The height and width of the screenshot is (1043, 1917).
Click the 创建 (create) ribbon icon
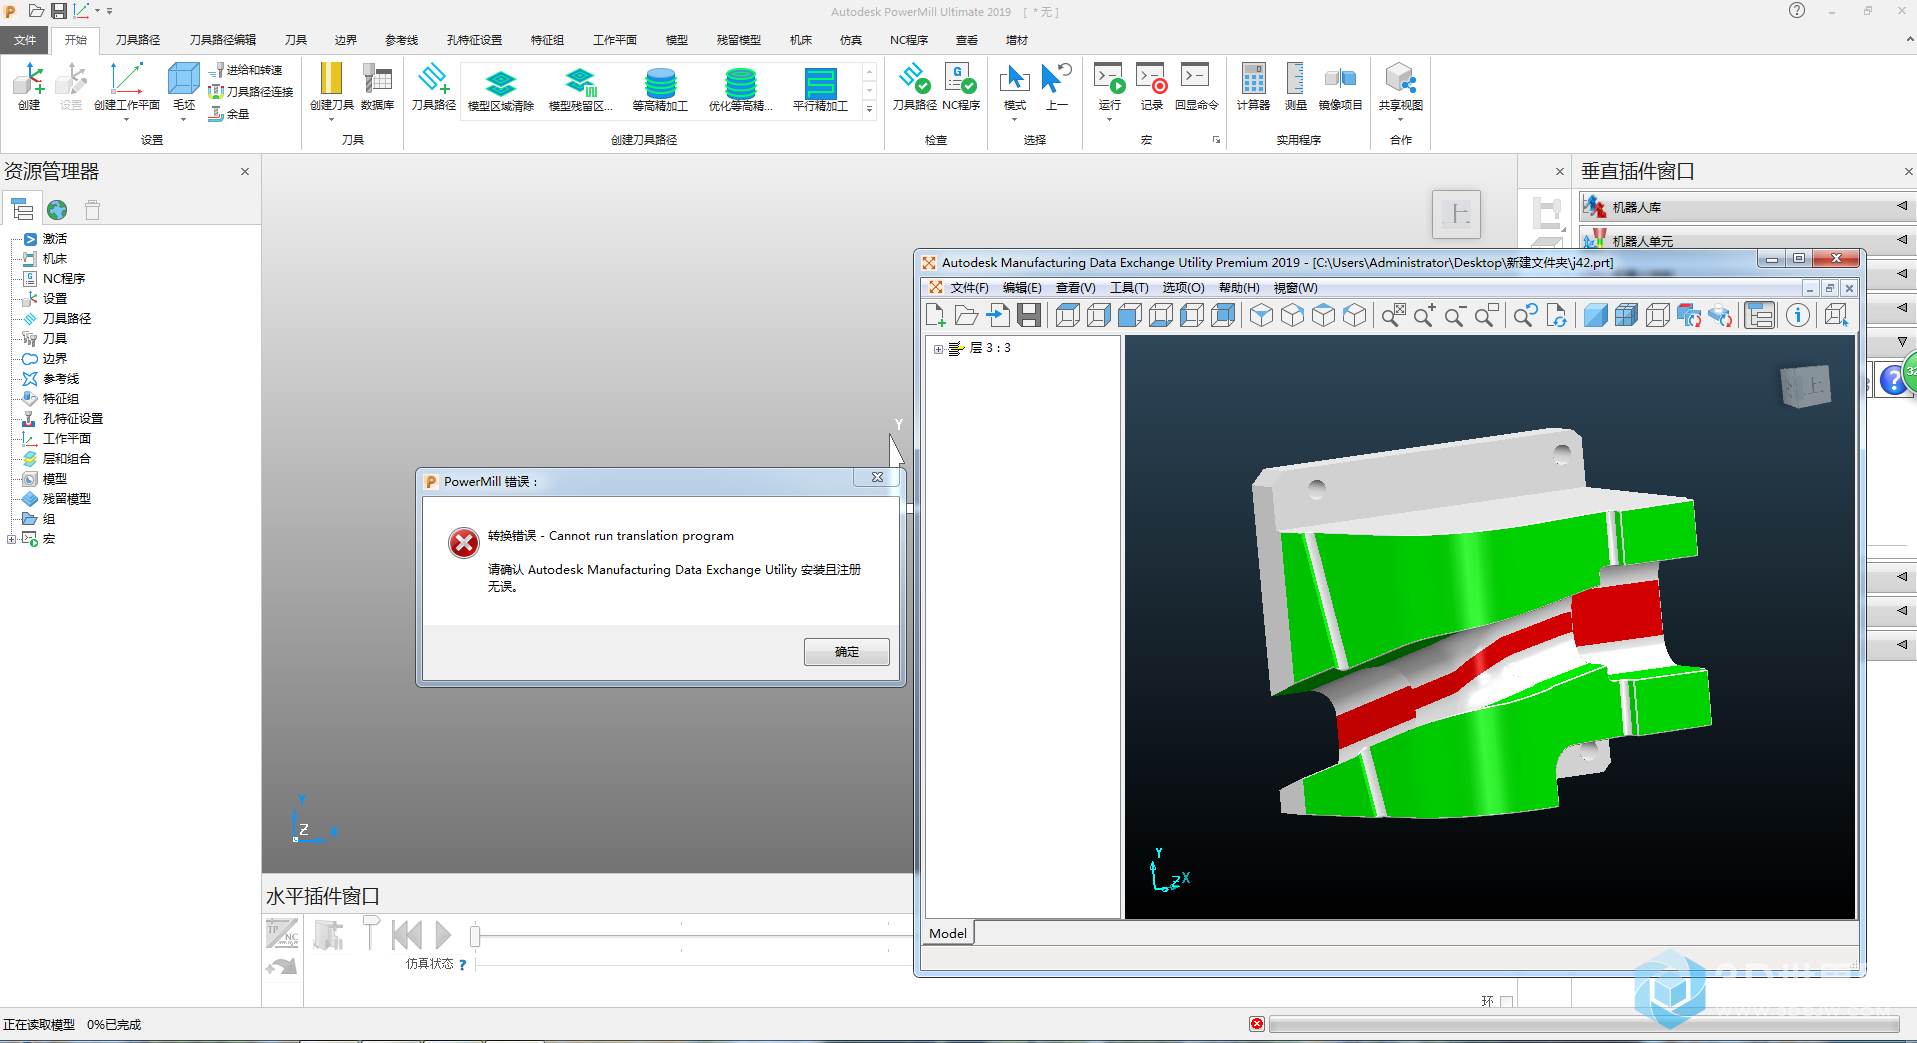point(29,86)
